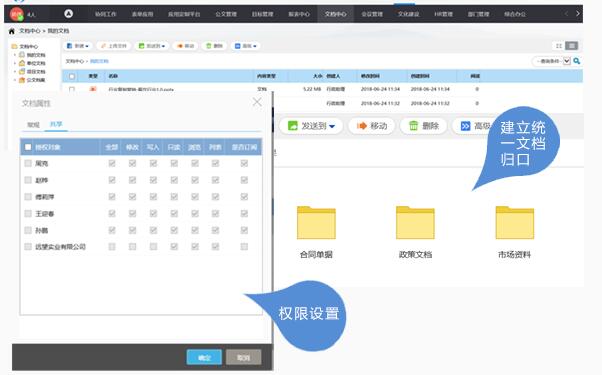Open HR管理 in the top navigation
The width and height of the screenshot is (602, 375).
[443, 14]
